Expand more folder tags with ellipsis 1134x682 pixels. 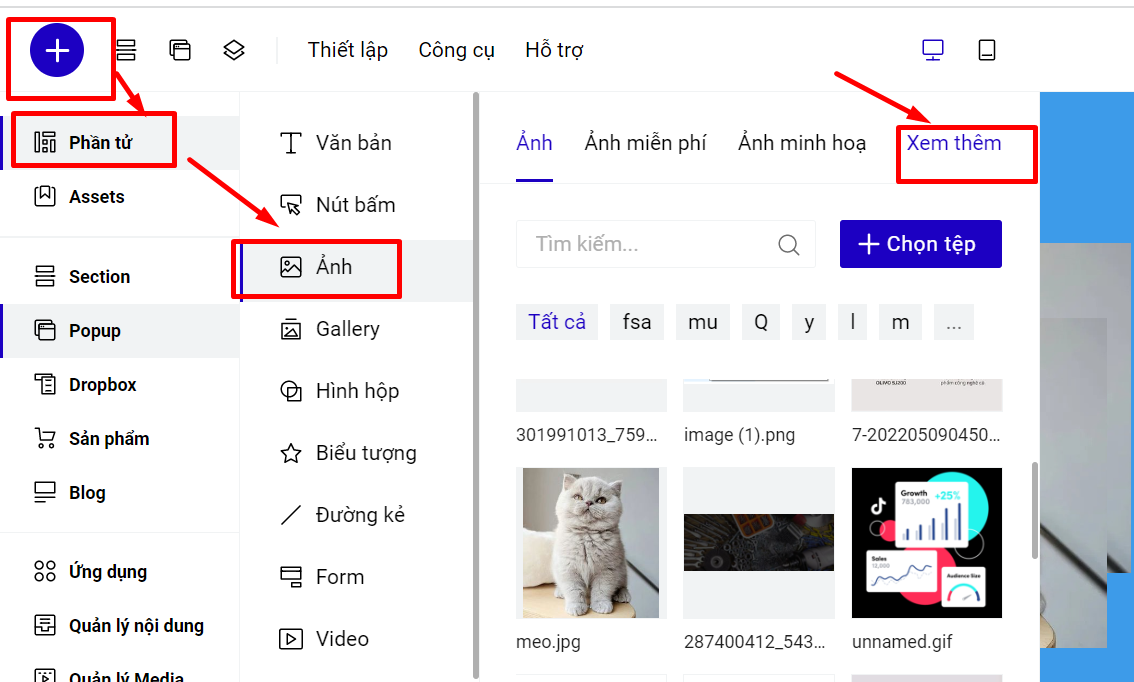click(953, 322)
